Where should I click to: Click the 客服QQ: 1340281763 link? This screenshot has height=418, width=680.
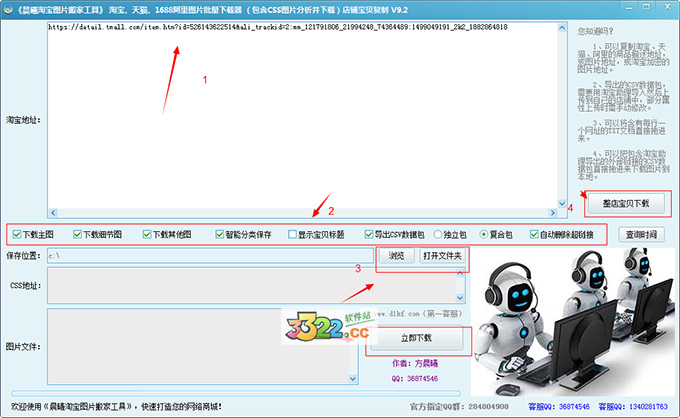pyautogui.click(x=633, y=407)
